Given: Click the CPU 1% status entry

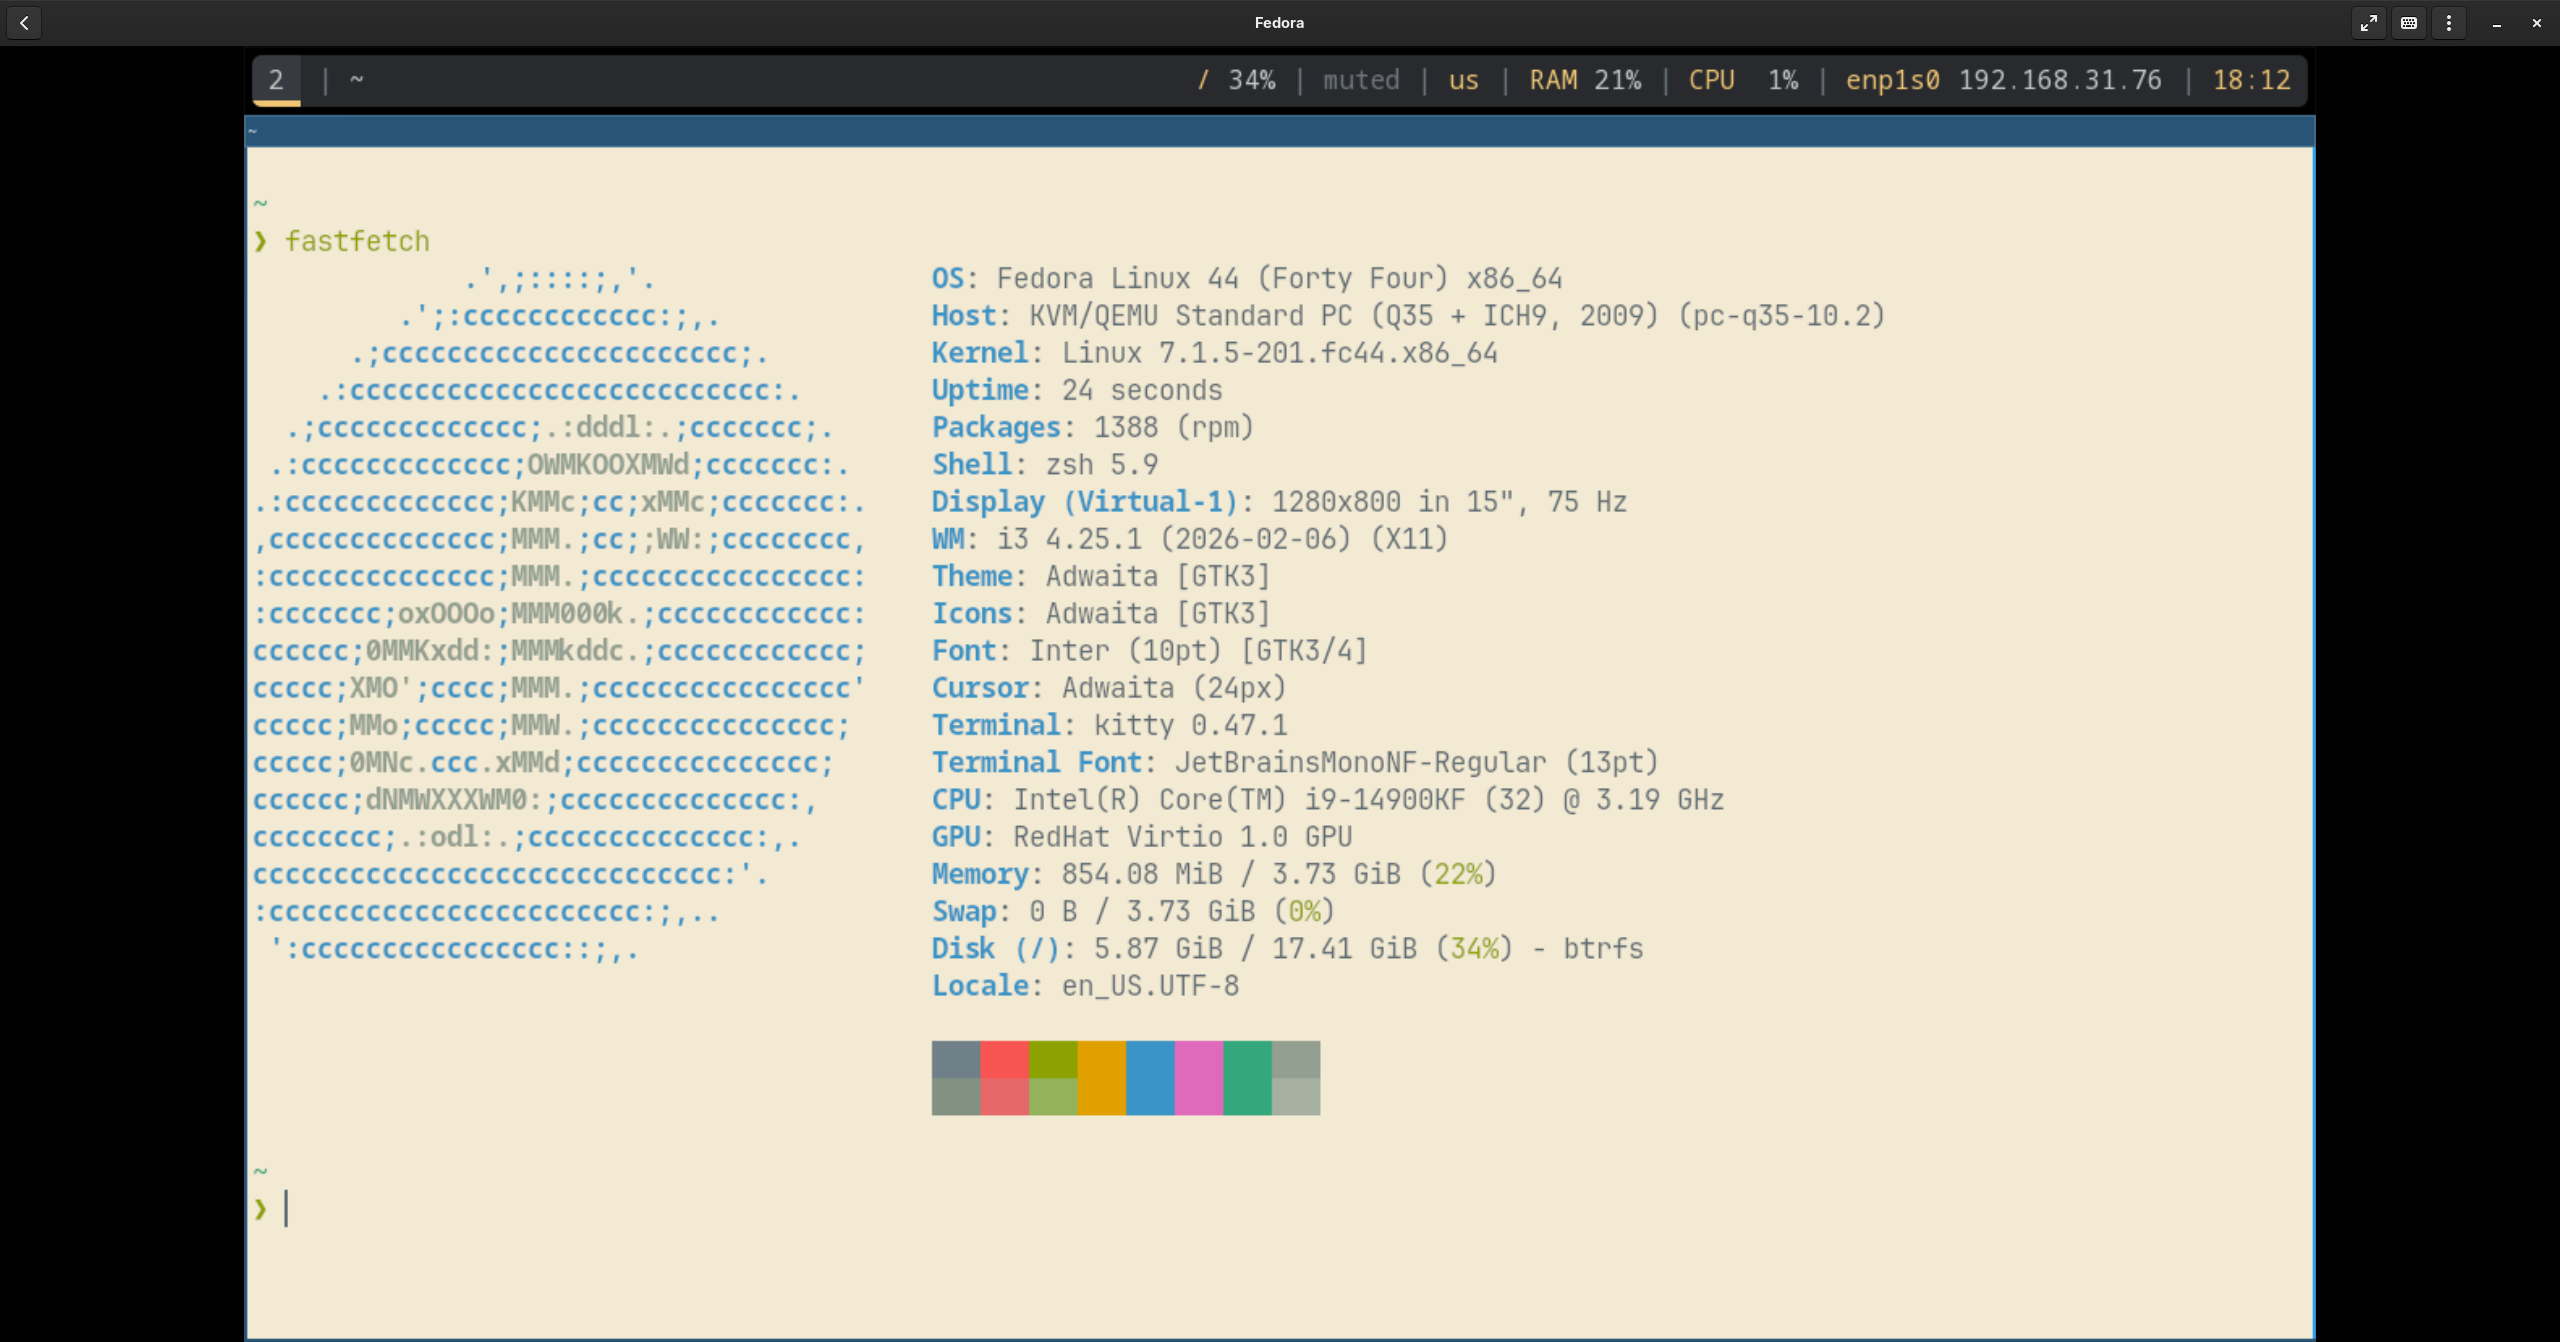Looking at the screenshot, I should coord(1743,80).
